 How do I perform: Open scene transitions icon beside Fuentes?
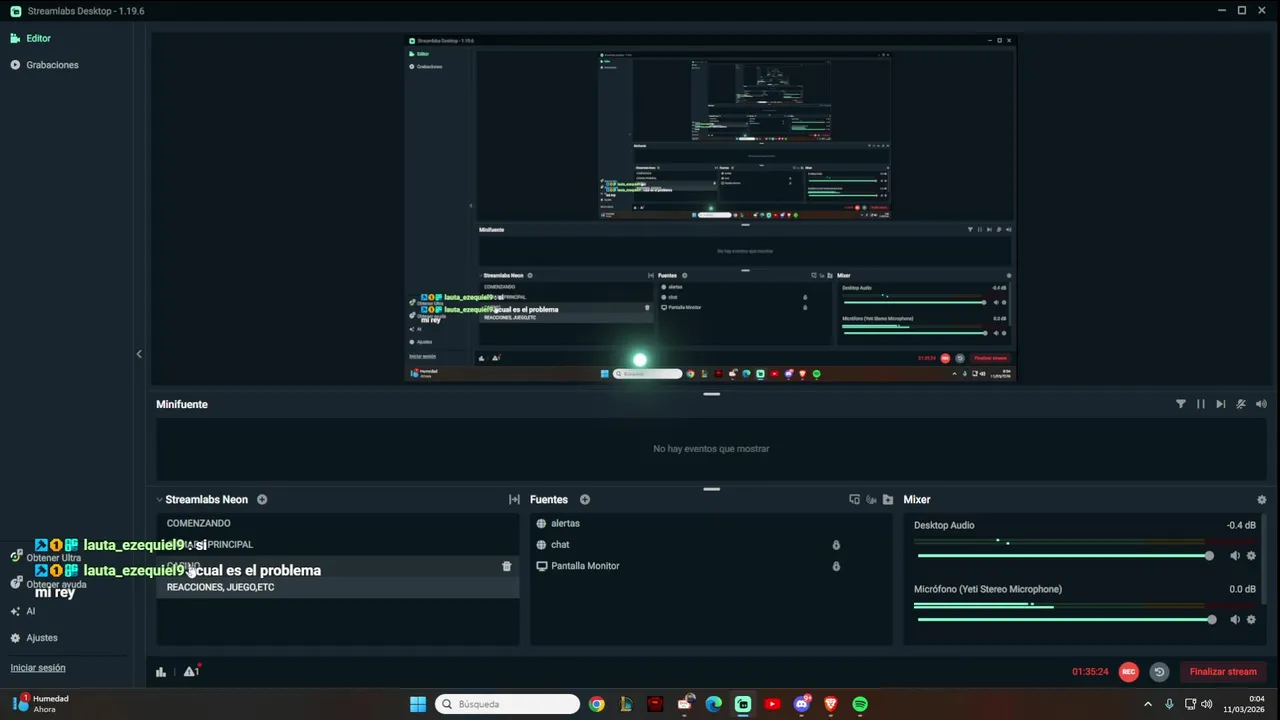point(514,499)
